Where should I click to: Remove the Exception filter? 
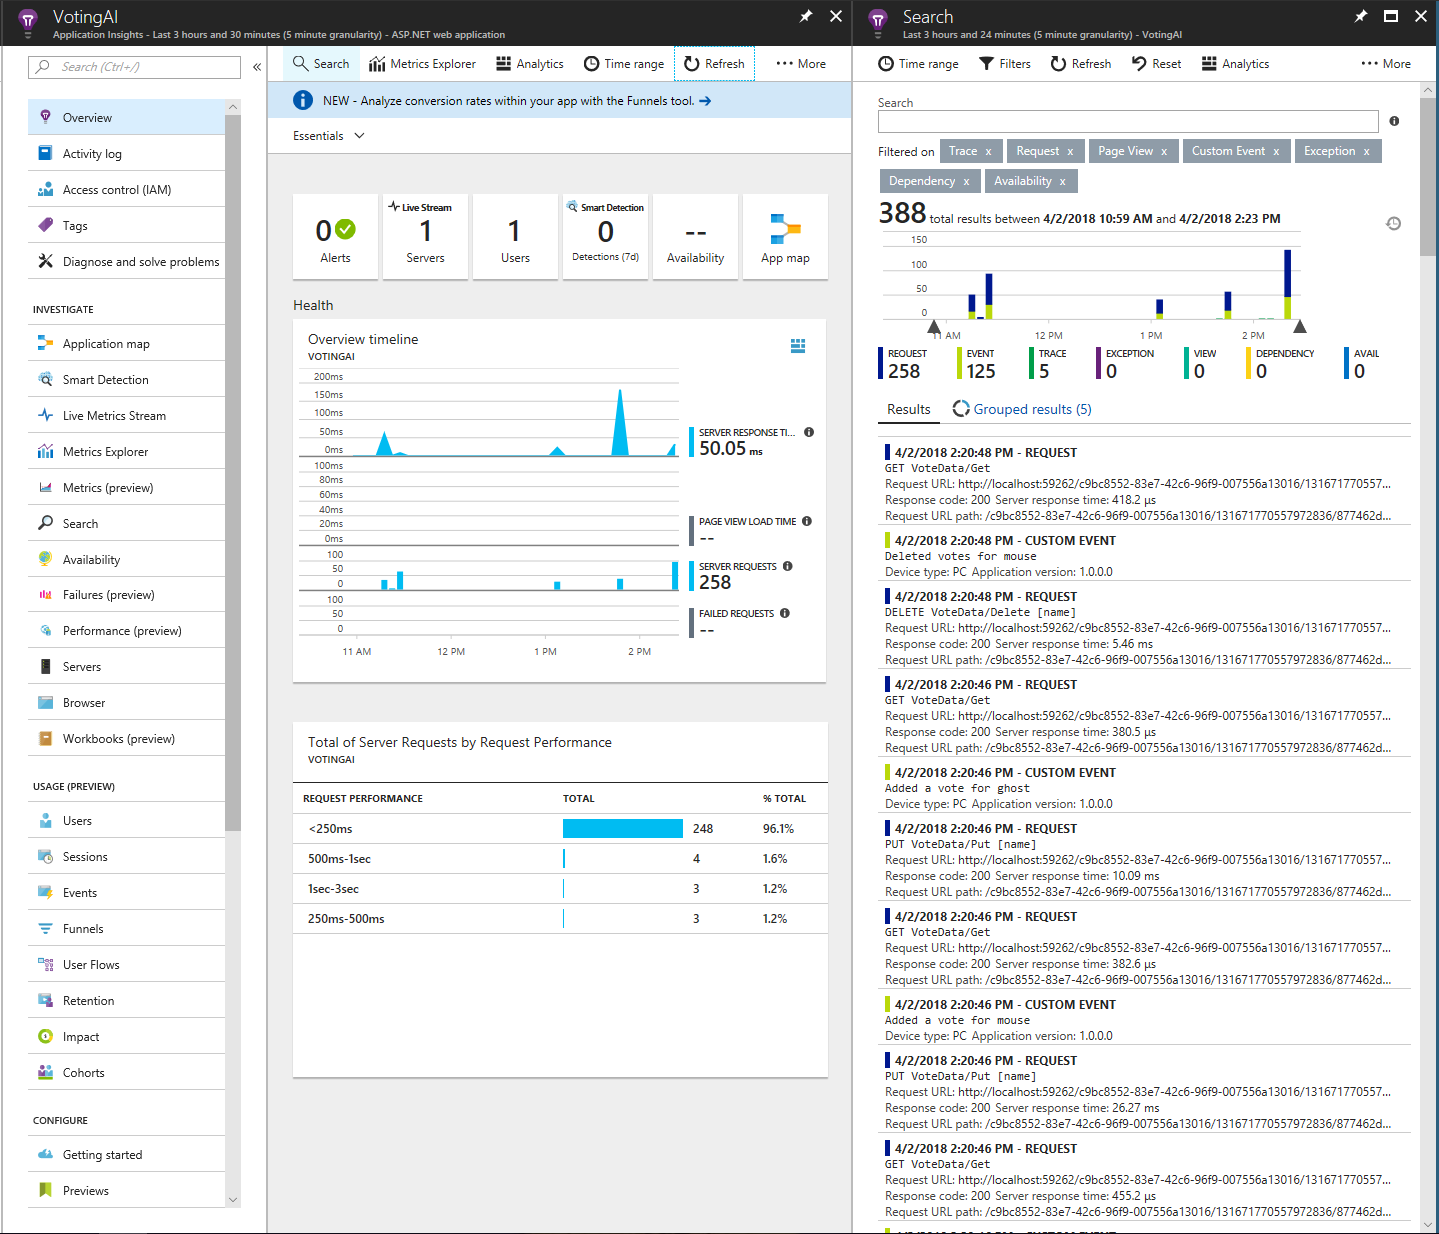click(x=1367, y=150)
